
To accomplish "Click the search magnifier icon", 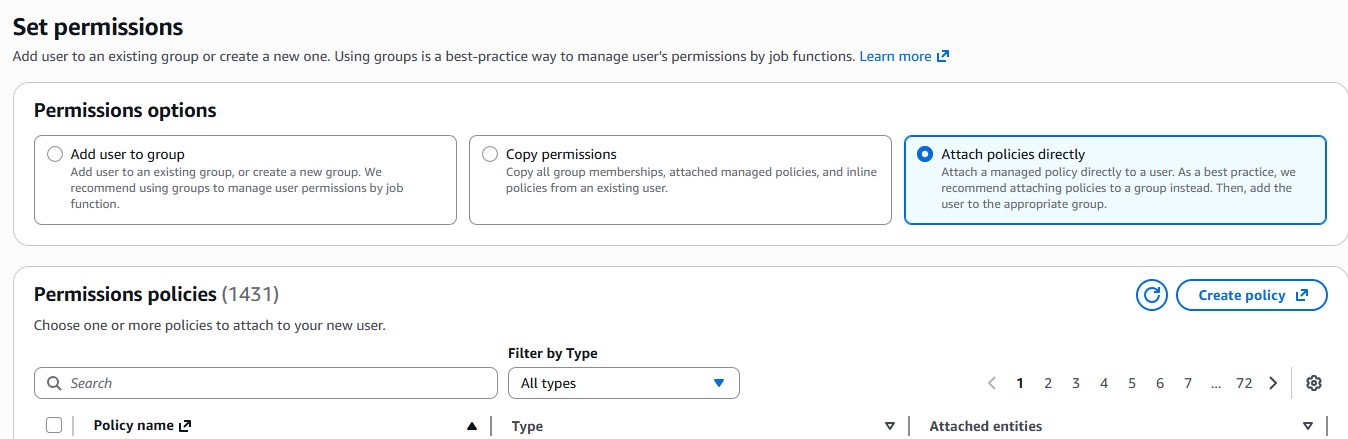I will pyautogui.click(x=54, y=383).
